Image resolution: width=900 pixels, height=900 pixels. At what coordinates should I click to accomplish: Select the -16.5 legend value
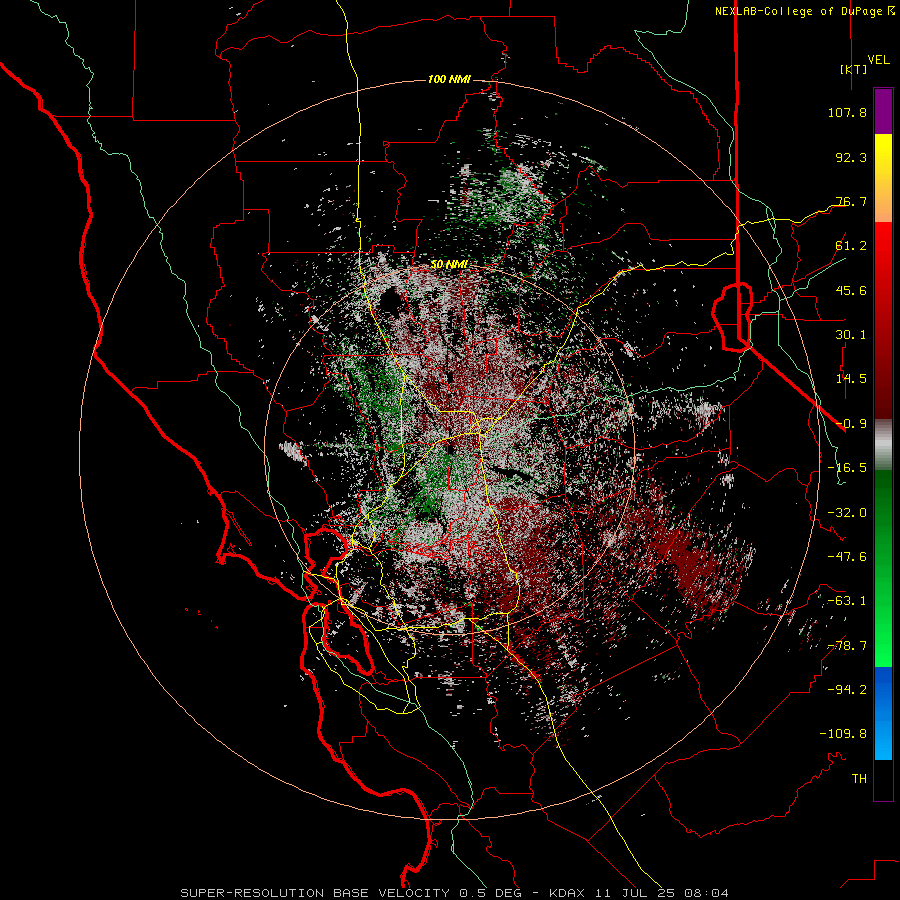[847, 468]
